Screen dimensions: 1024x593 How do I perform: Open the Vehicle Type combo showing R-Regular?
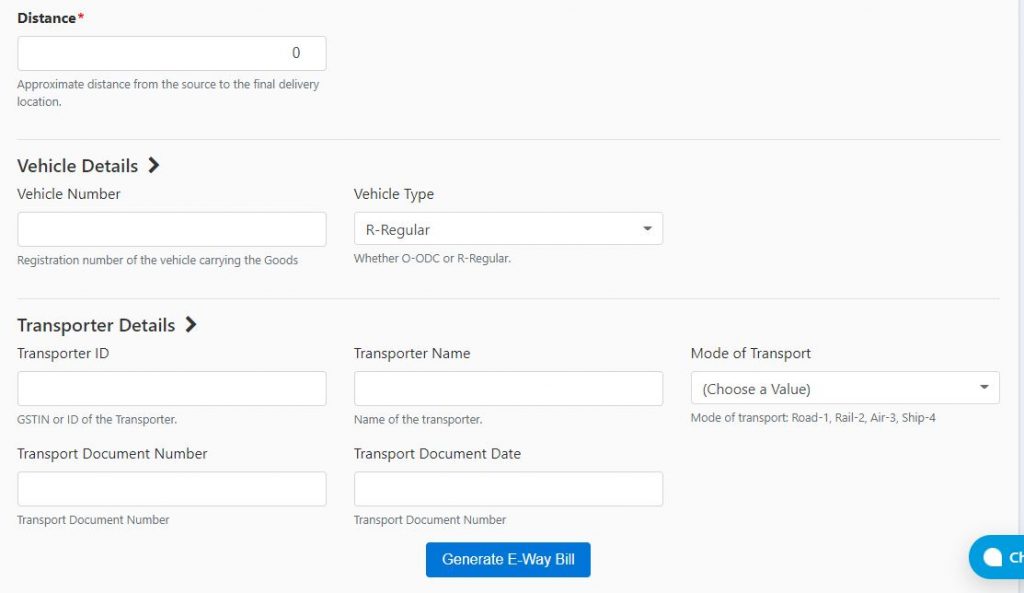[508, 228]
